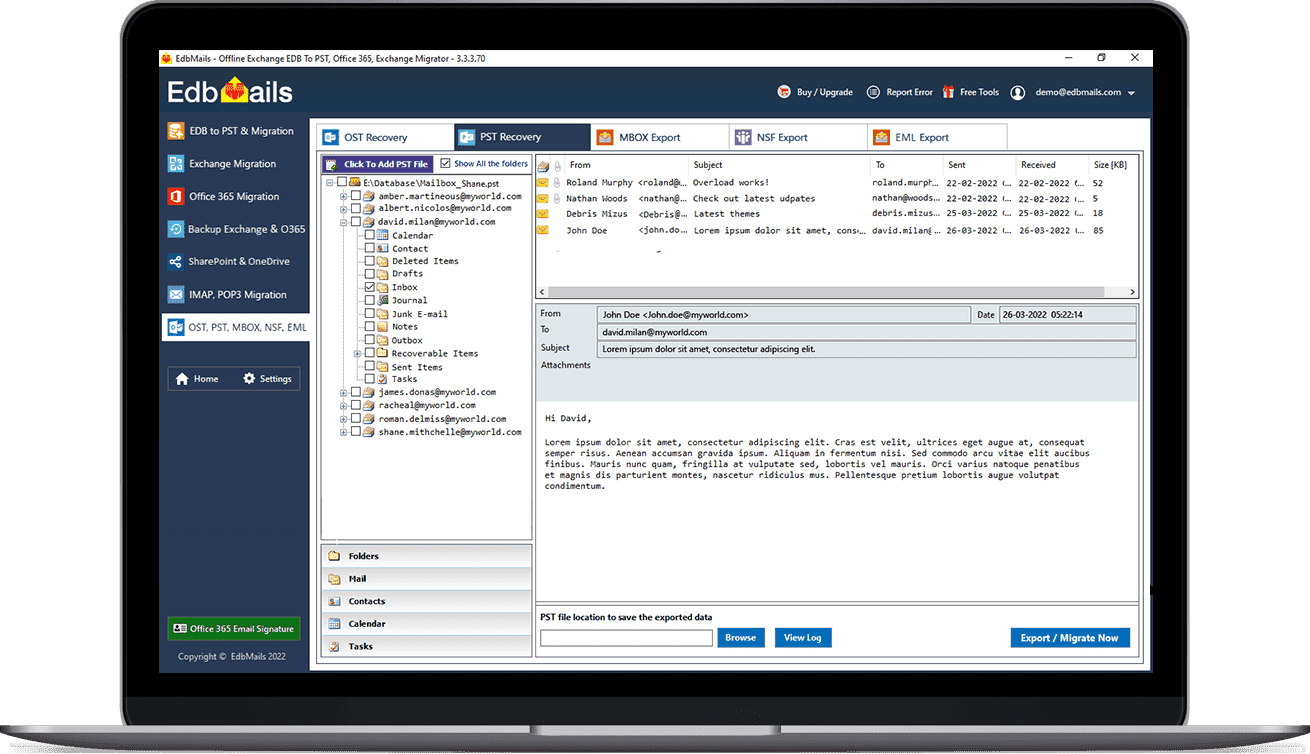Click the Exchange Migration sidebar icon
This screenshot has height=754, width=1310.
point(175,164)
